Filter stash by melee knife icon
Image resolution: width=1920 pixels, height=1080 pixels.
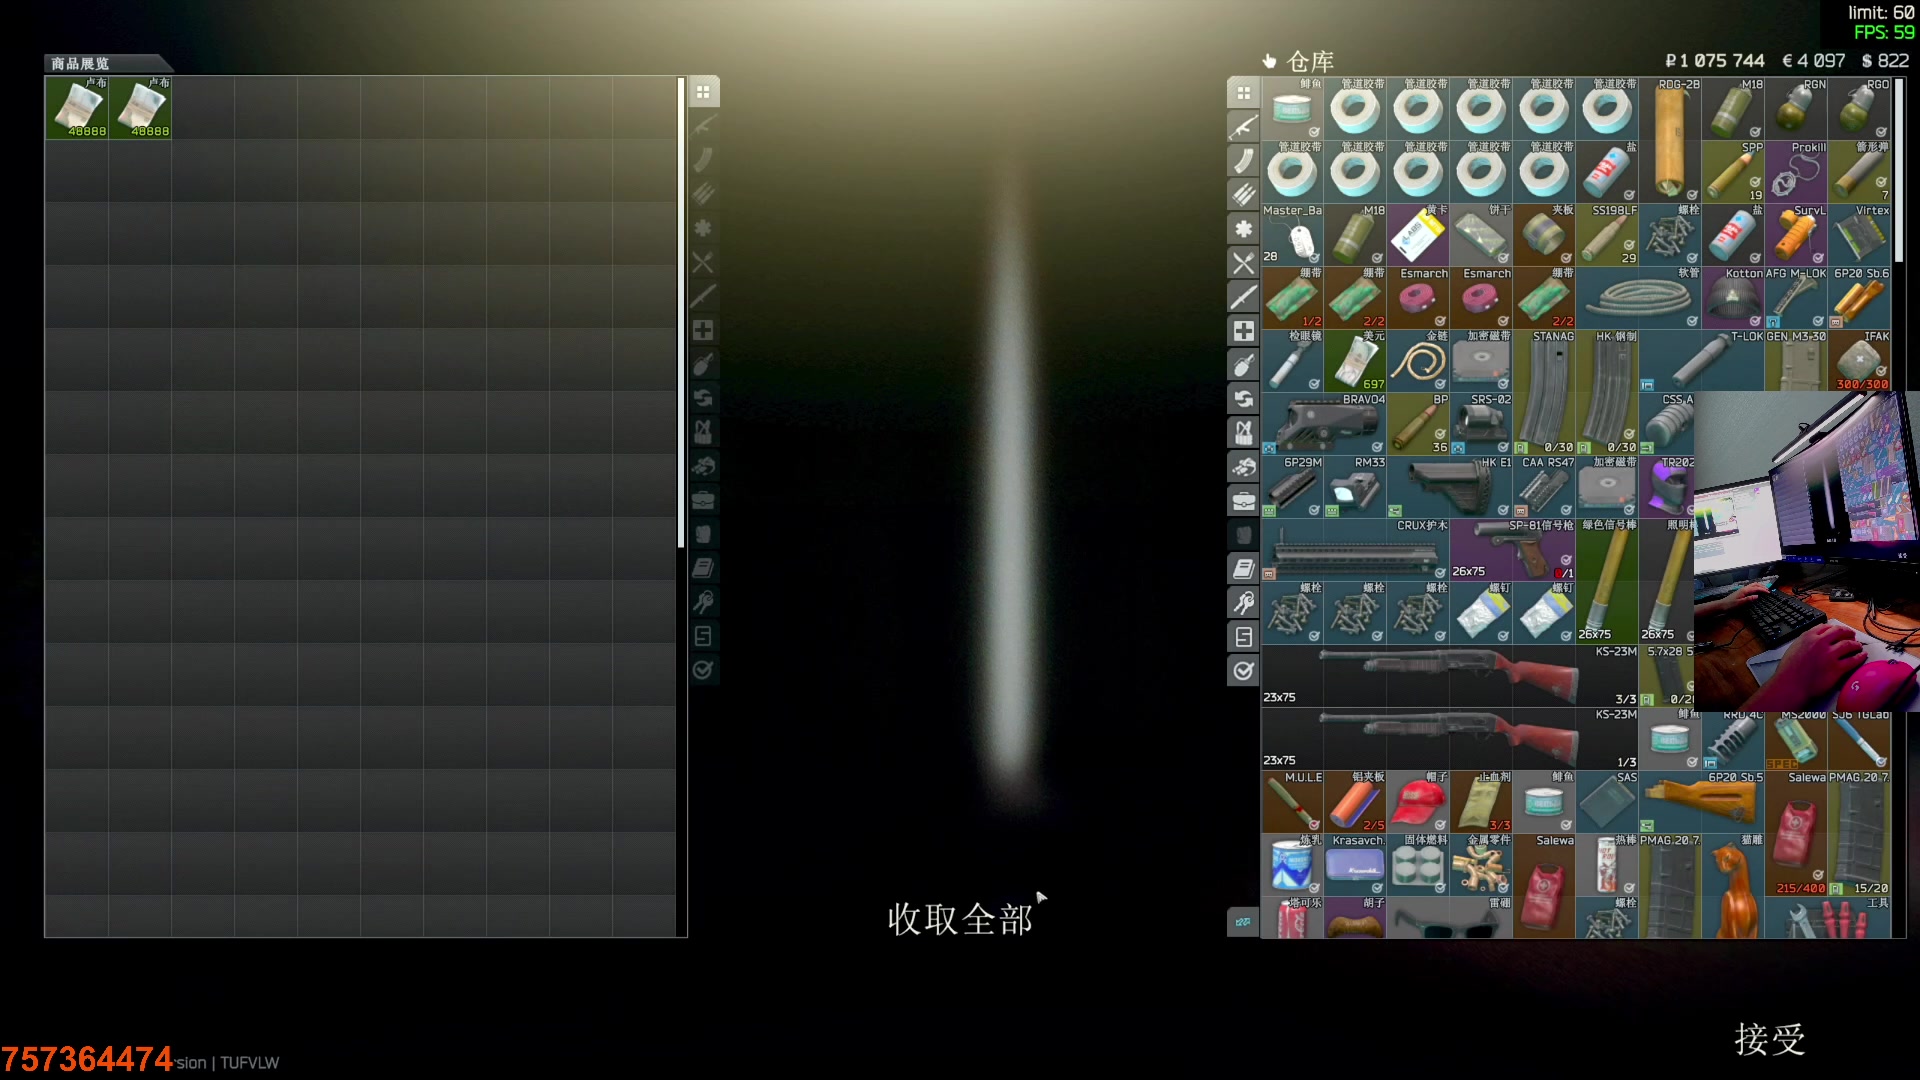[1243, 297]
